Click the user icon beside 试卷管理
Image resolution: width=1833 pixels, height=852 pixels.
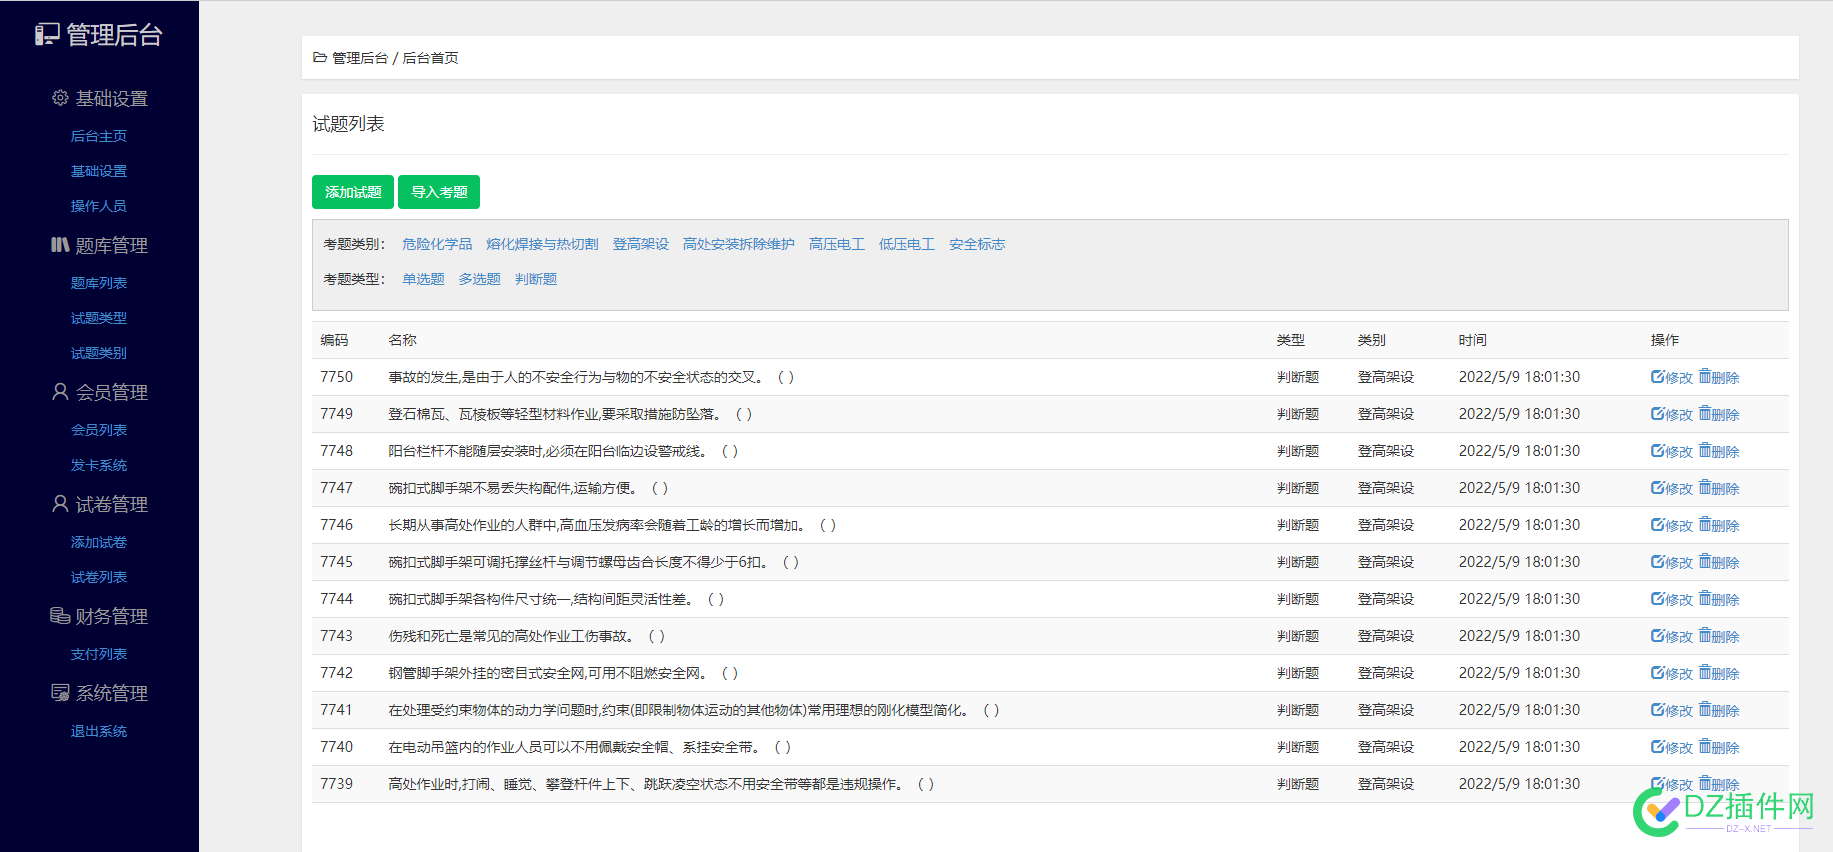pos(60,503)
